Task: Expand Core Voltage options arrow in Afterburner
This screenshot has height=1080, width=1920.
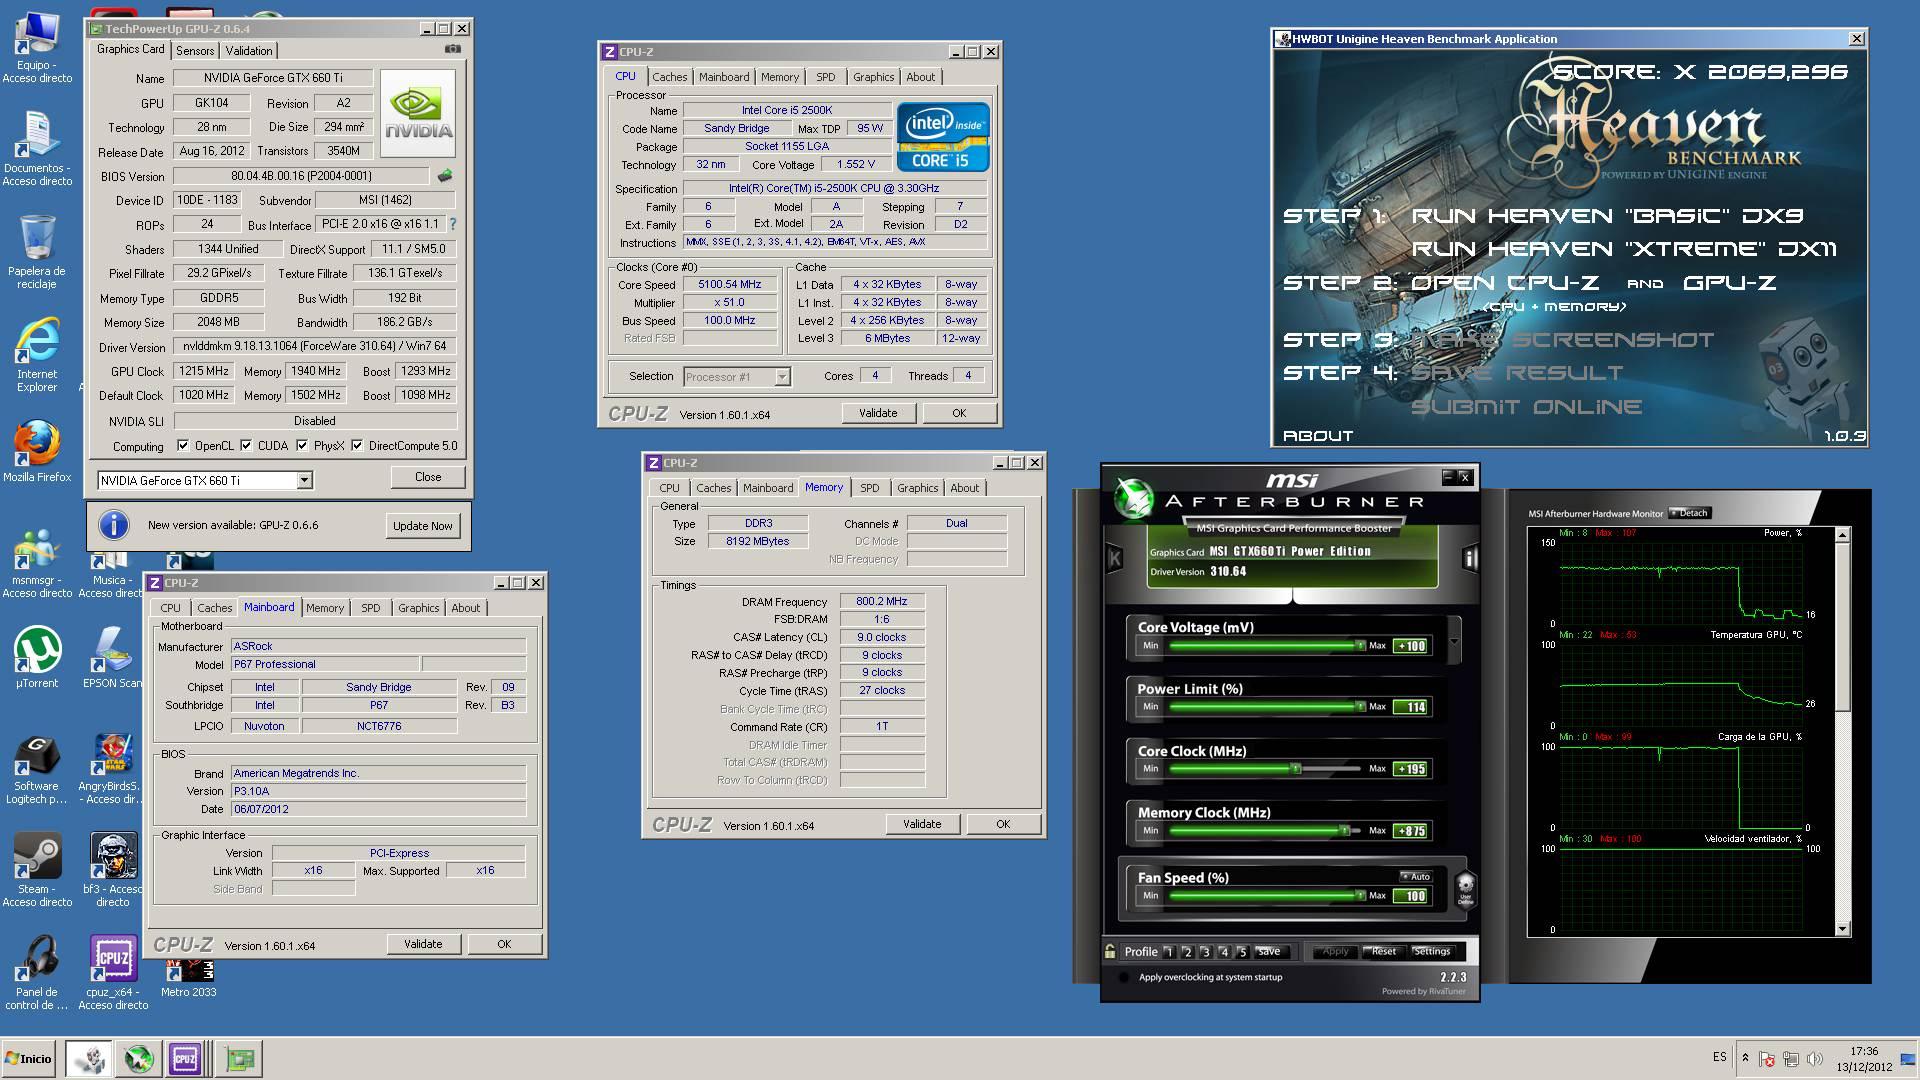Action: pos(1454,640)
